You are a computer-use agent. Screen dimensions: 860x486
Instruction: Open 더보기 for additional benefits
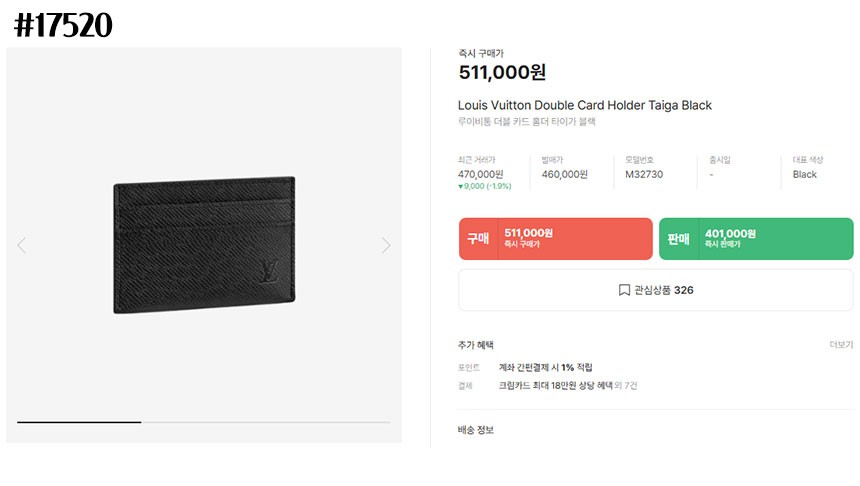(x=841, y=344)
